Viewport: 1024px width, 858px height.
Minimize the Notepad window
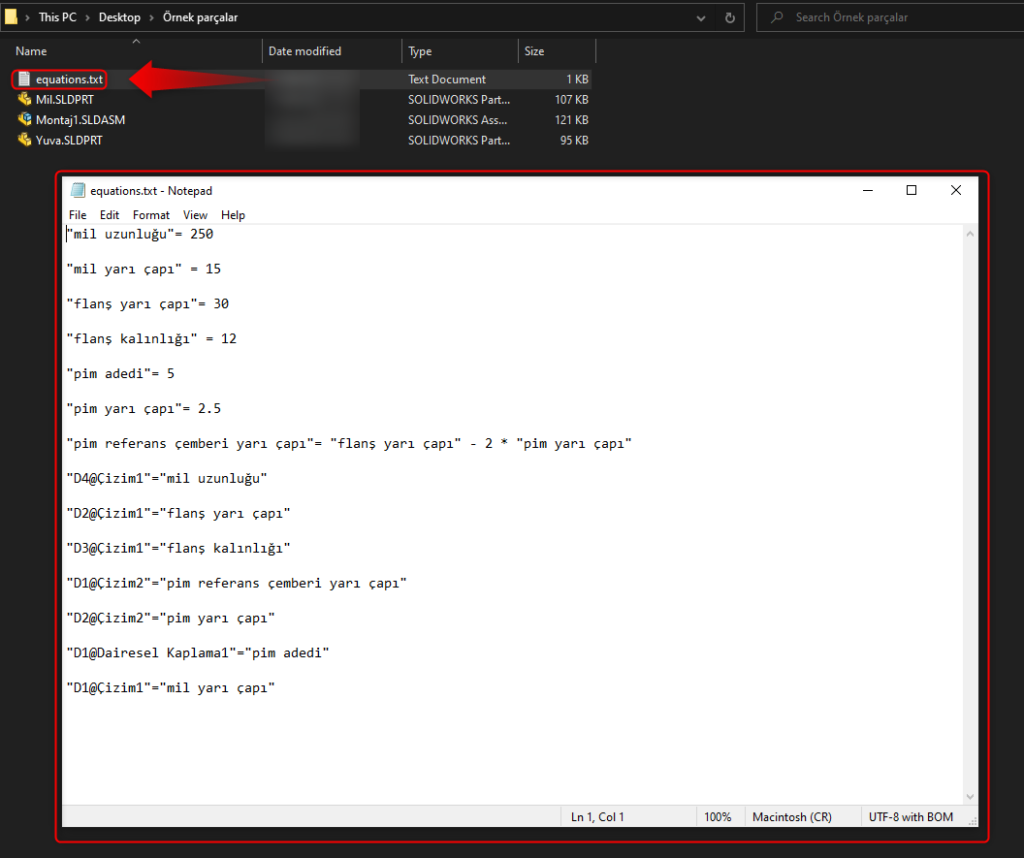(867, 190)
